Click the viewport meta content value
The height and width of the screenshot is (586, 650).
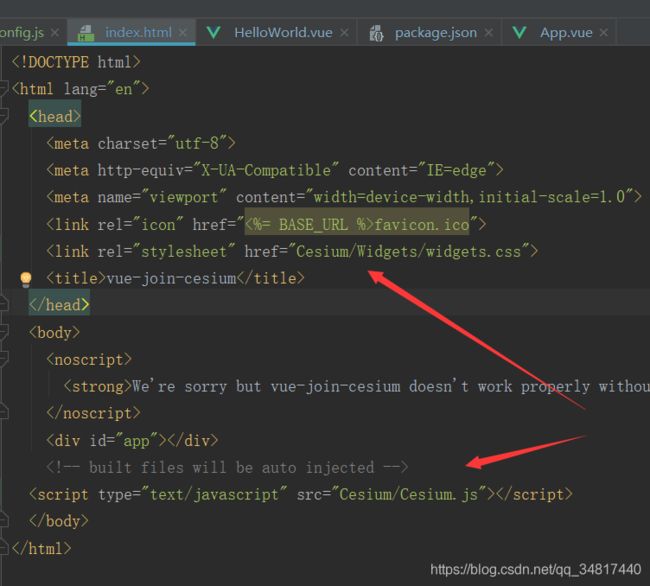tap(469, 197)
